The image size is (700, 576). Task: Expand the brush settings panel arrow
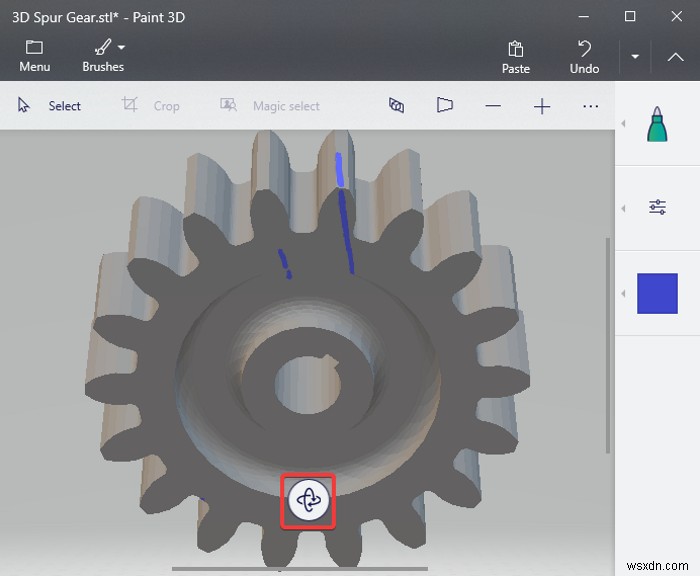click(623, 209)
